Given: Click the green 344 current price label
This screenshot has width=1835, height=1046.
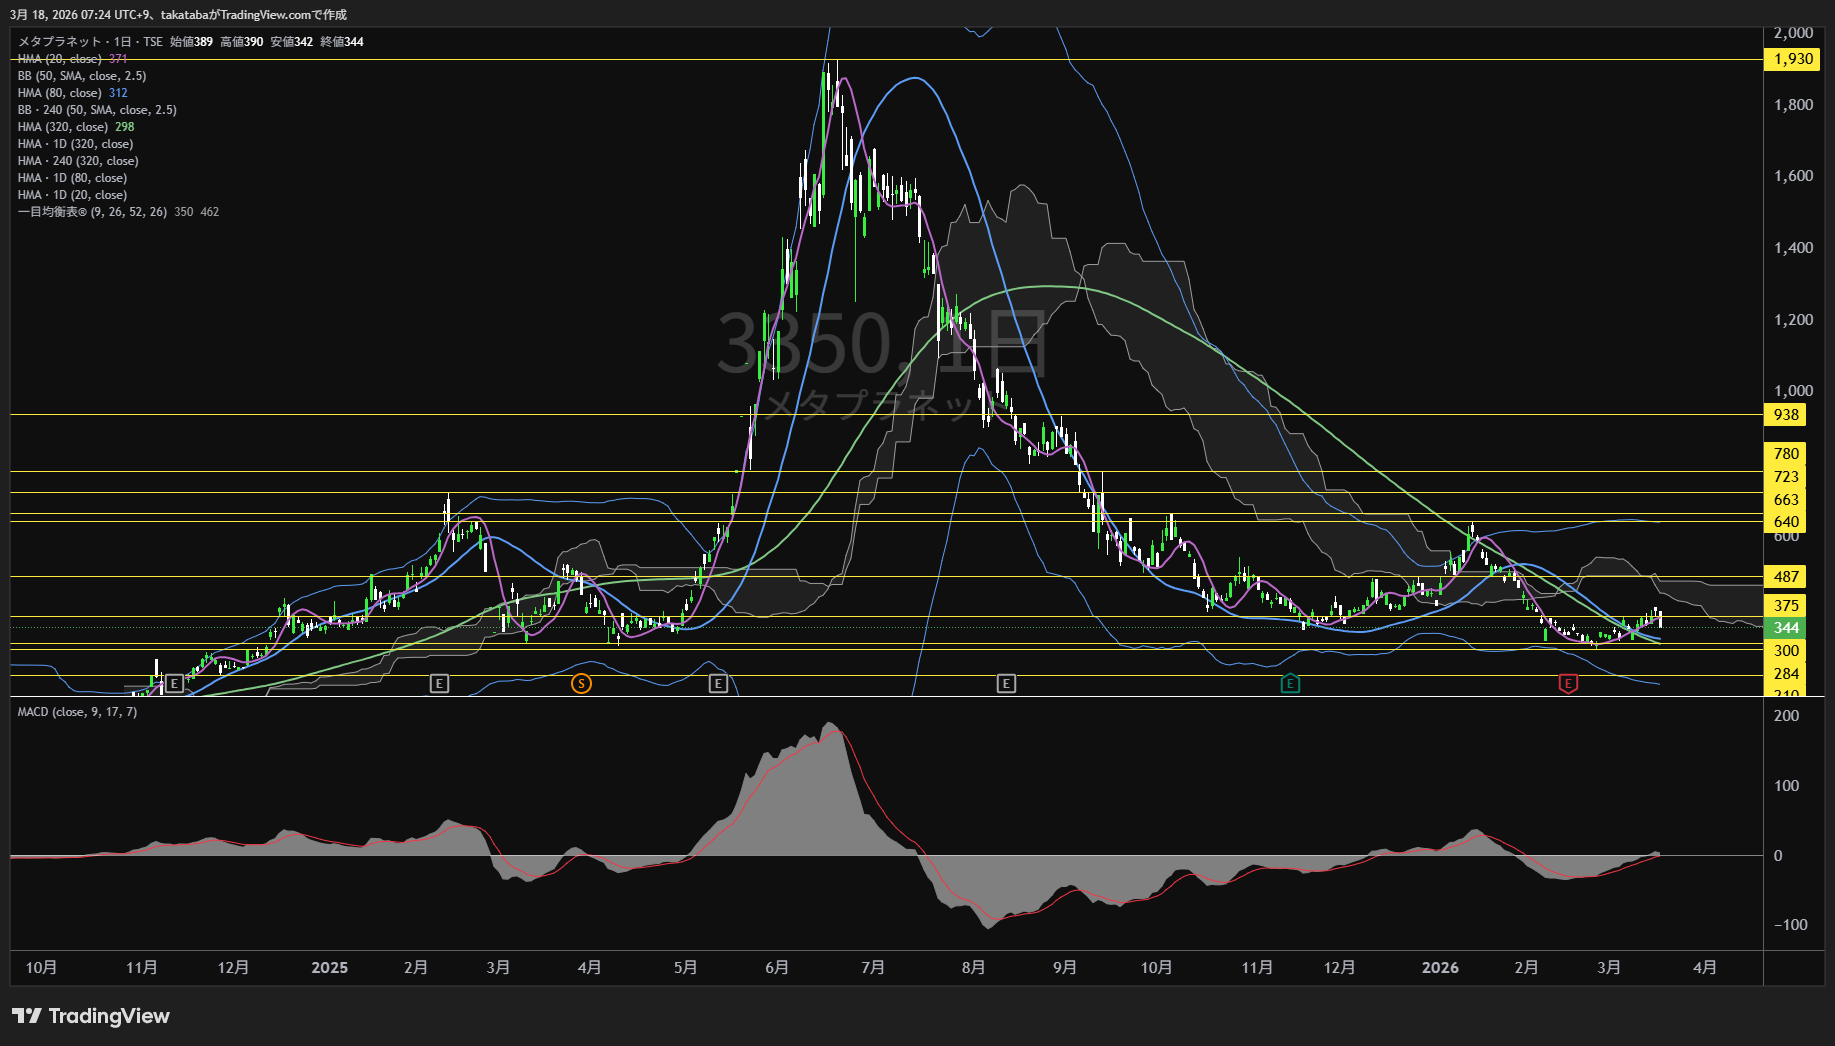Looking at the screenshot, I should point(1786,628).
